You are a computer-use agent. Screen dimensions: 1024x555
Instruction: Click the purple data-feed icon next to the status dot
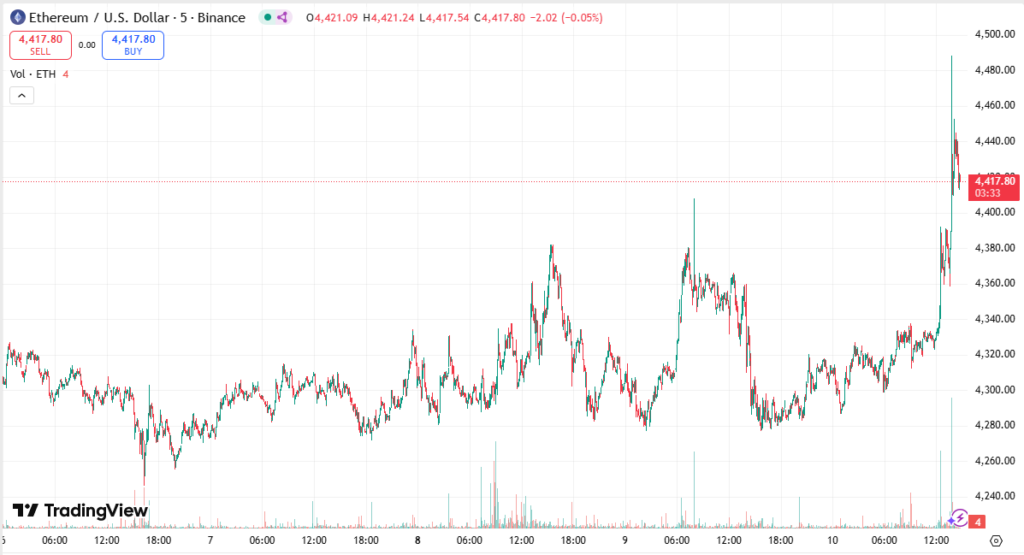282,17
